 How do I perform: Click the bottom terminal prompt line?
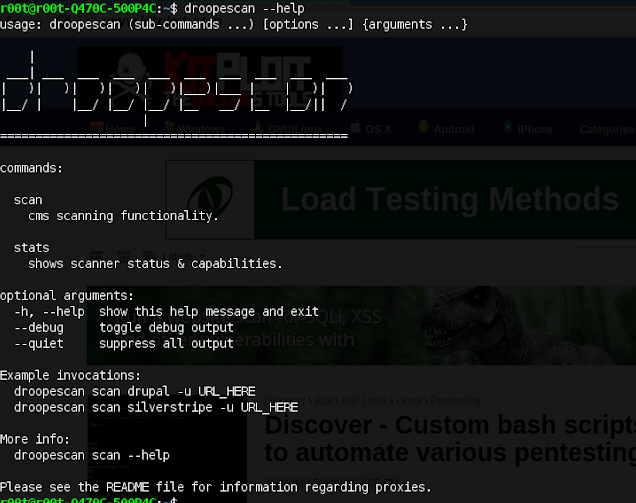tap(88, 500)
